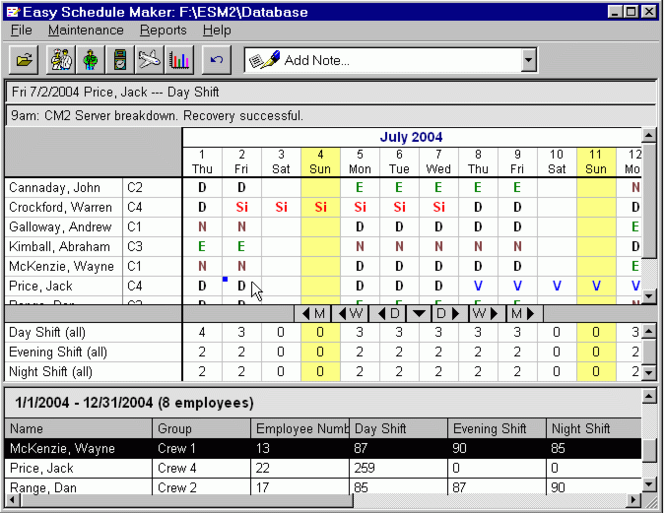This screenshot has width=665, height=513.
Task: Open the shift time clock toolbar icon
Action: pyautogui.click(x=120, y=60)
